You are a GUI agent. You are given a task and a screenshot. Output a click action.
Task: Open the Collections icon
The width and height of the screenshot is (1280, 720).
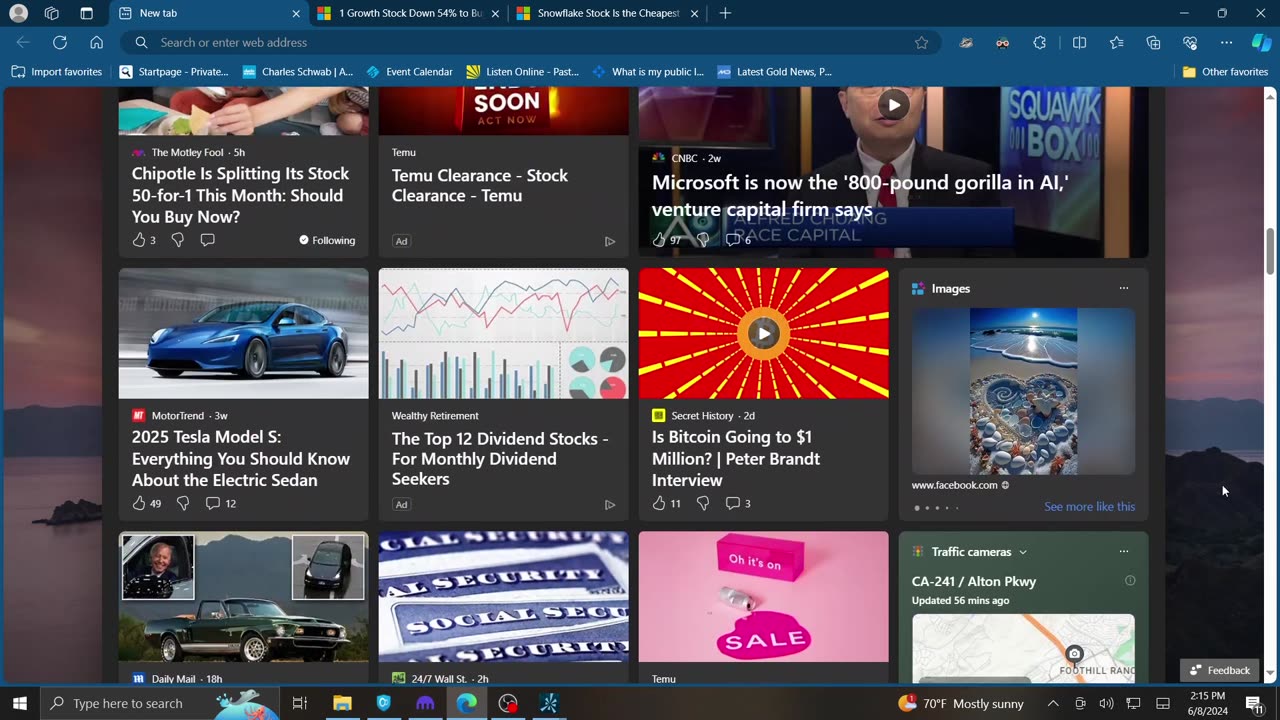pyautogui.click(x=1153, y=42)
